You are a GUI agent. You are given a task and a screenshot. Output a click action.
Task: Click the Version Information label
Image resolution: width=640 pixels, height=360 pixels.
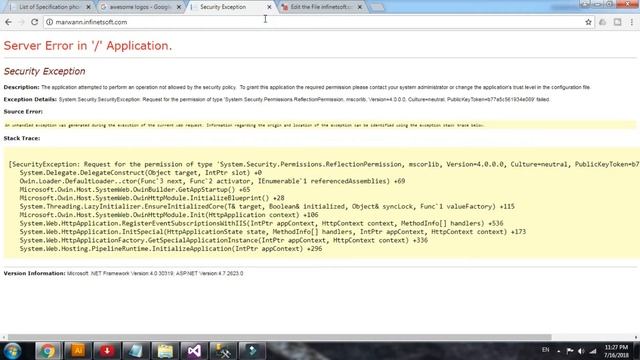coord(34,273)
